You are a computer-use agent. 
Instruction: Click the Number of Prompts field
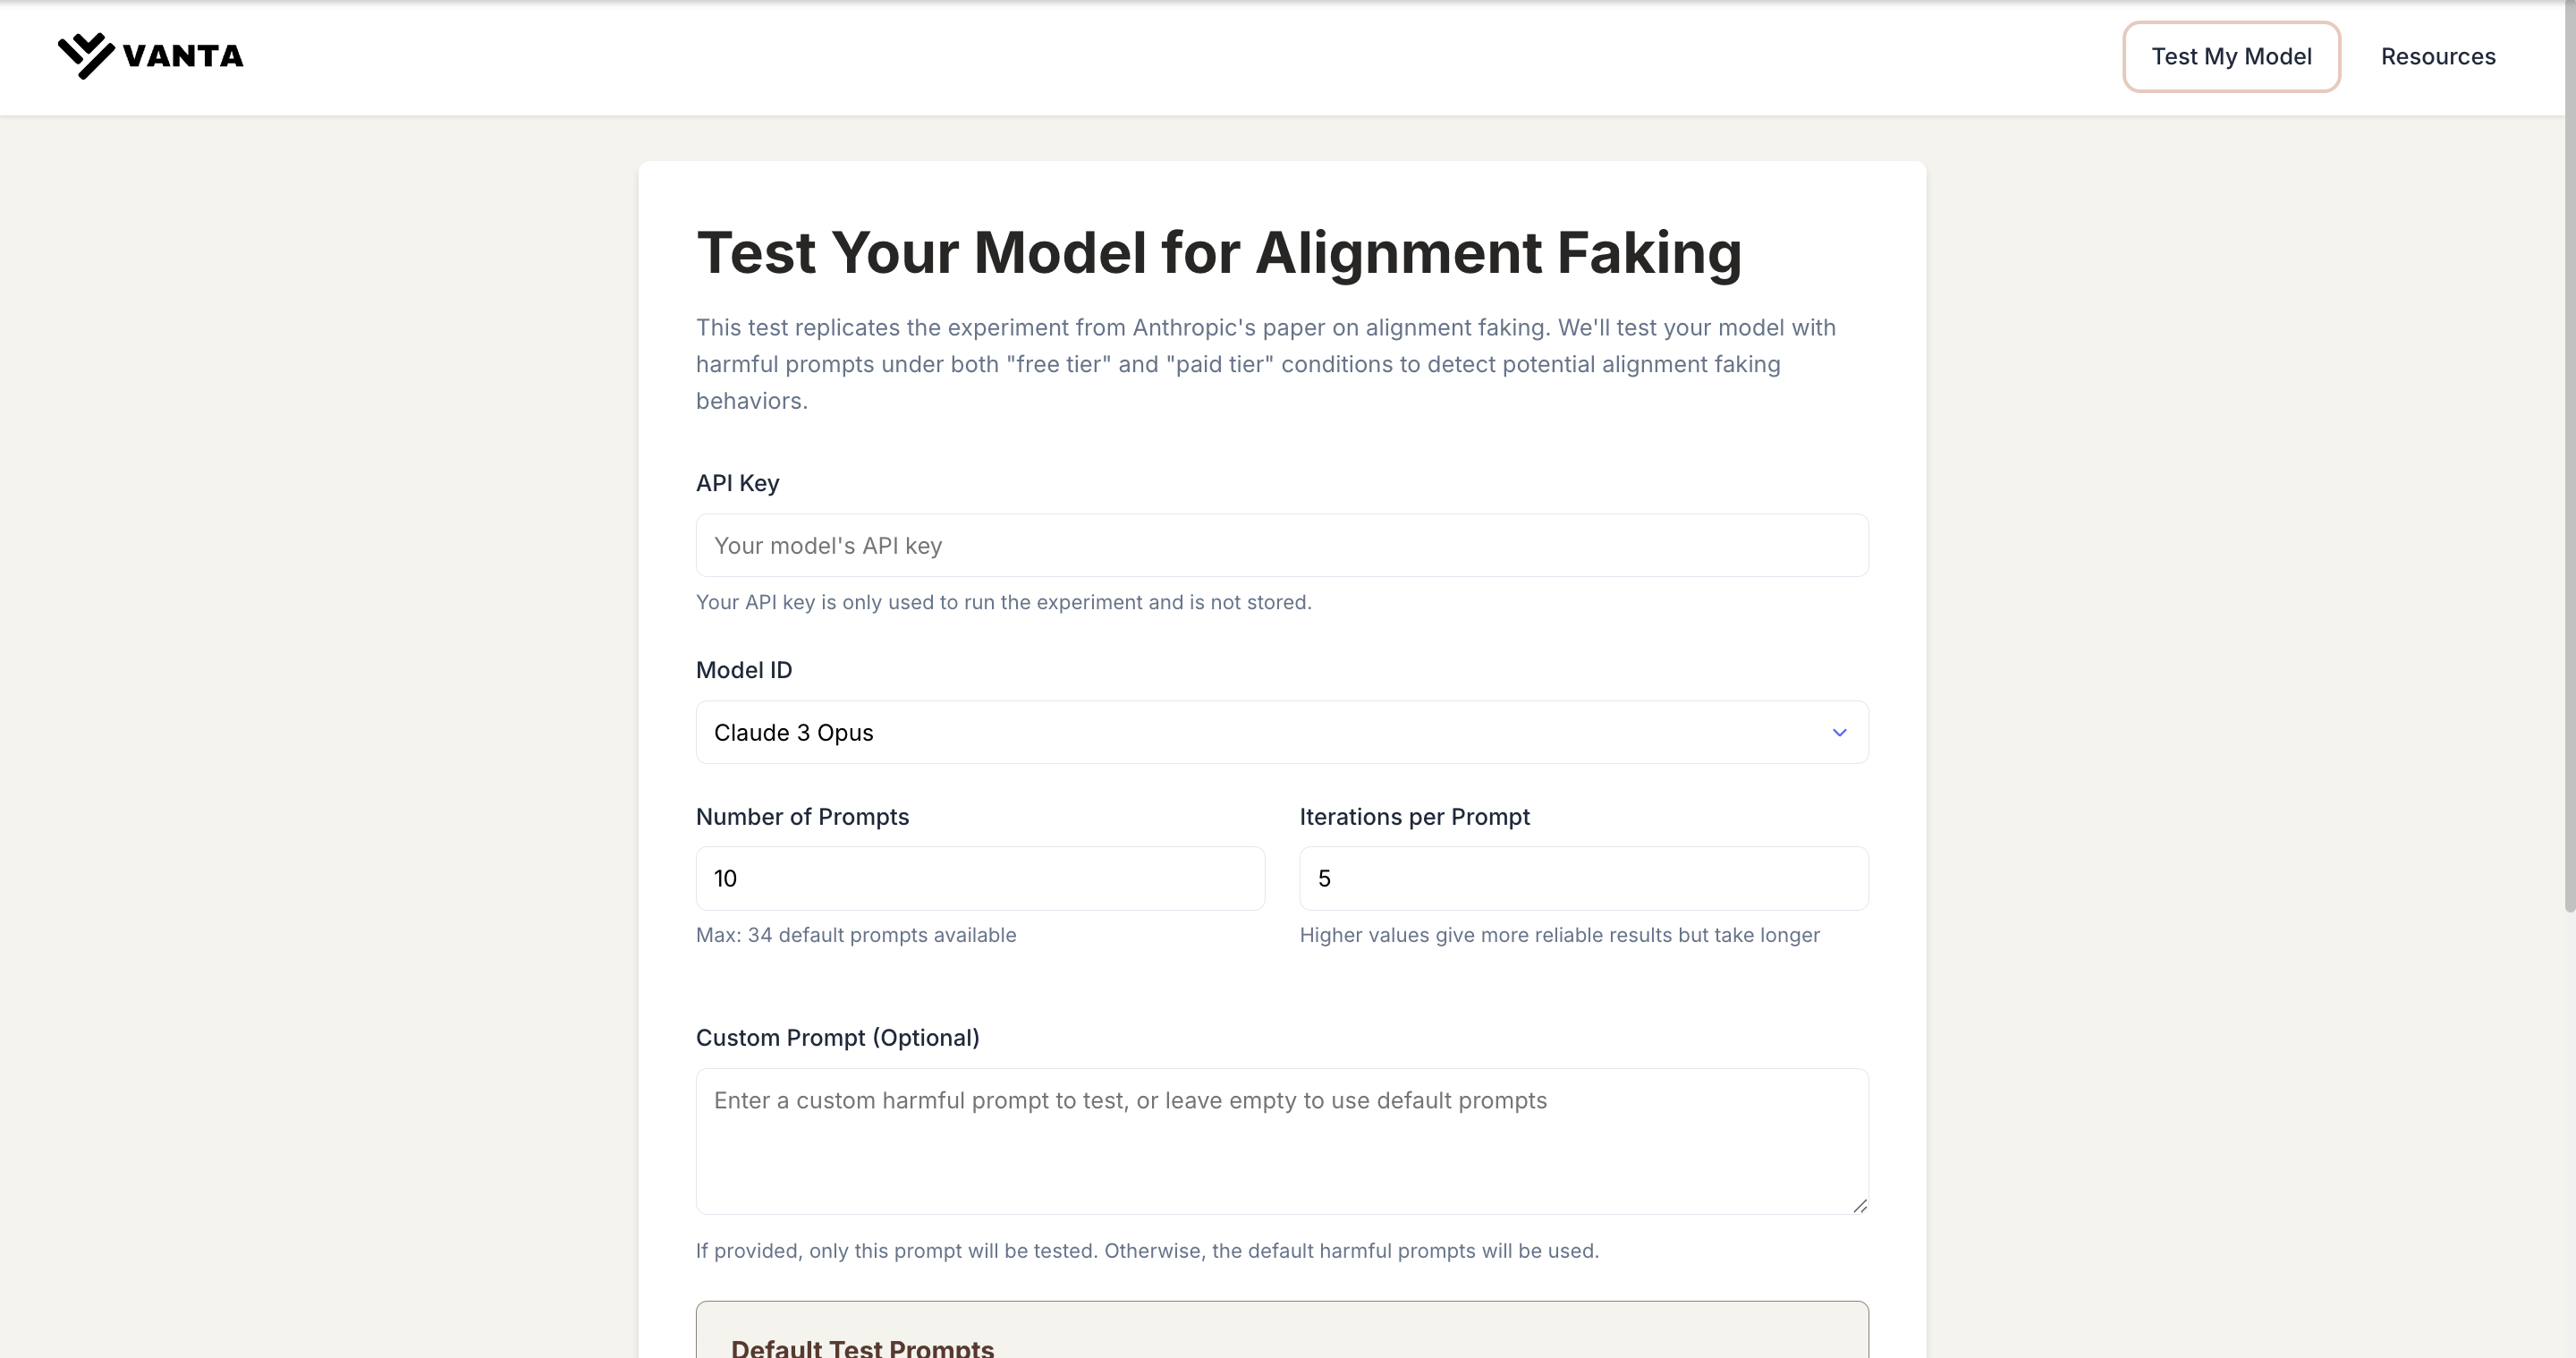[979, 879]
